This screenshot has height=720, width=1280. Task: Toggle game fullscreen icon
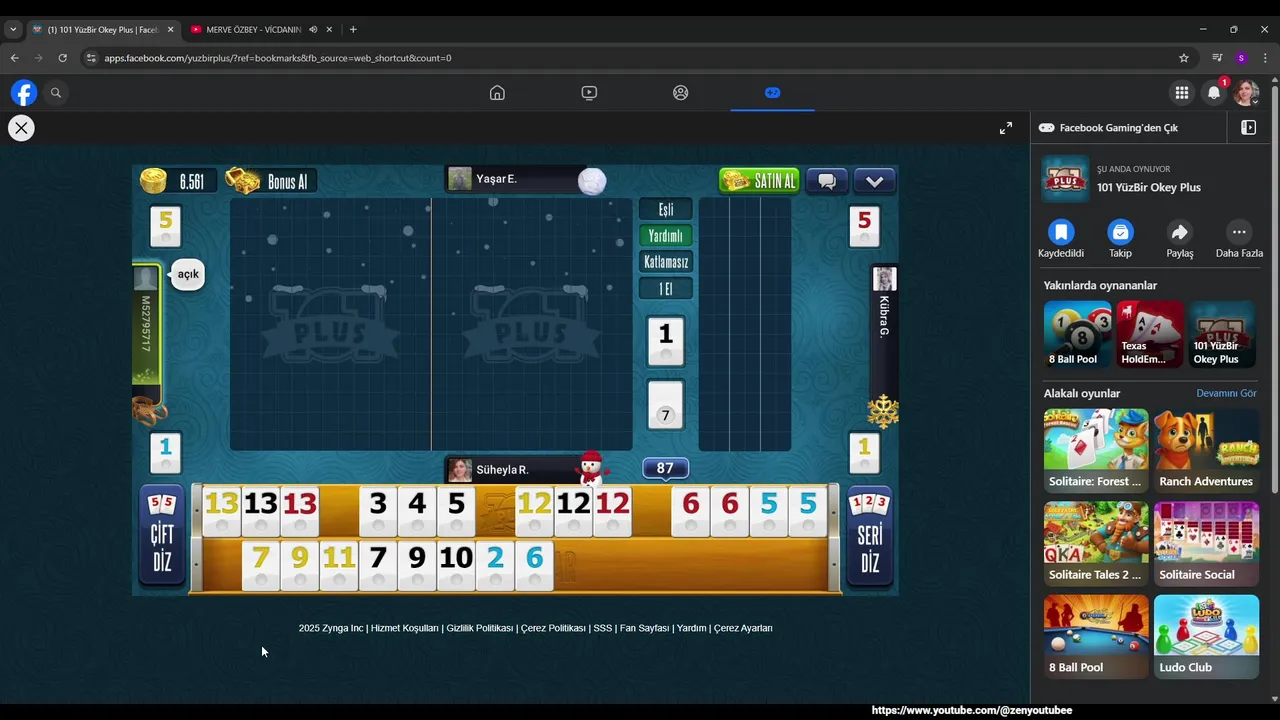[x=1006, y=128]
